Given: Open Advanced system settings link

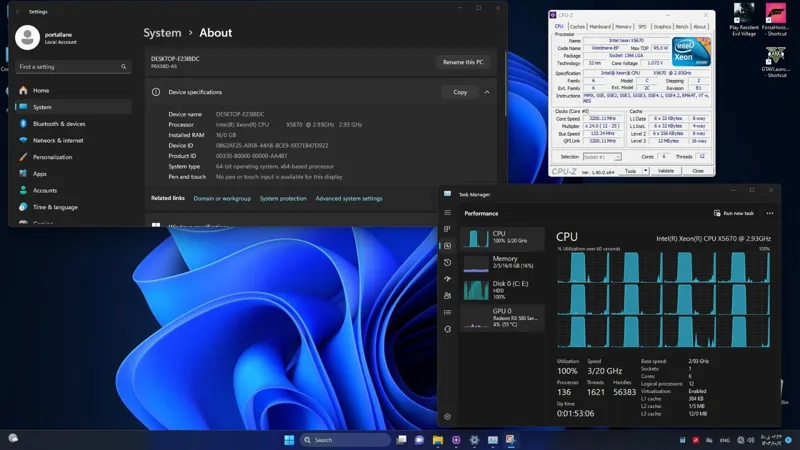Looking at the screenshot, I should [348, 198].
